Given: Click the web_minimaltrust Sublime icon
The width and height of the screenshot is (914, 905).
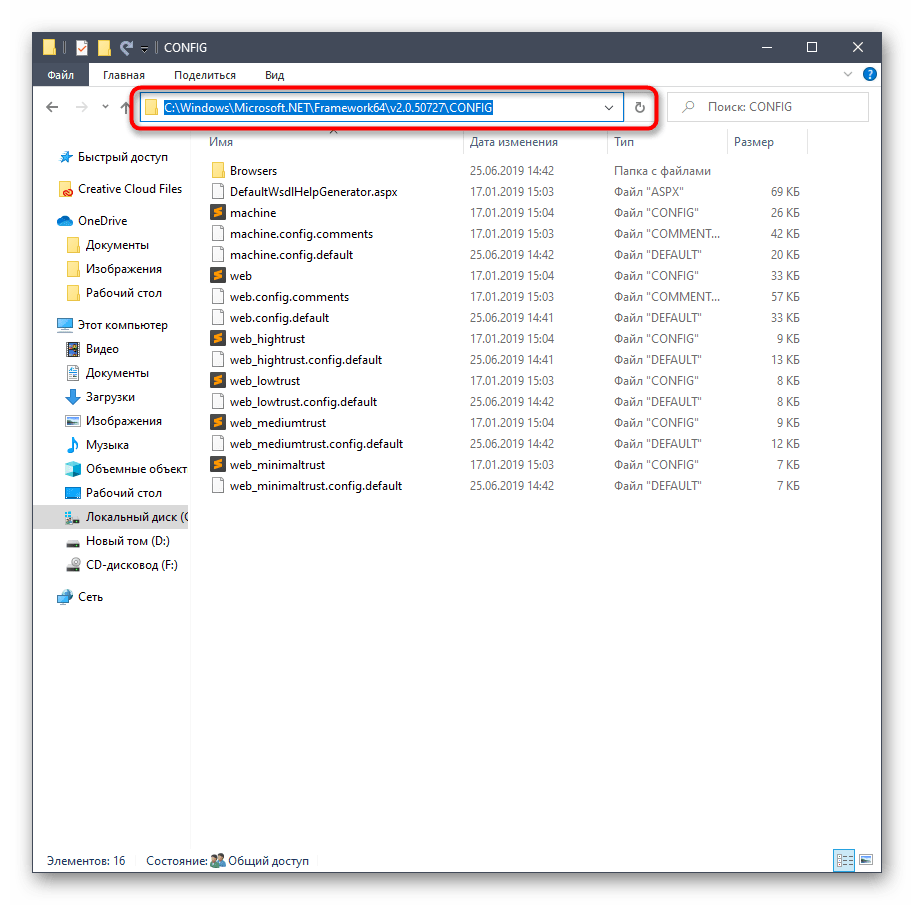Looking at the screenshot, I should [218, 464].
